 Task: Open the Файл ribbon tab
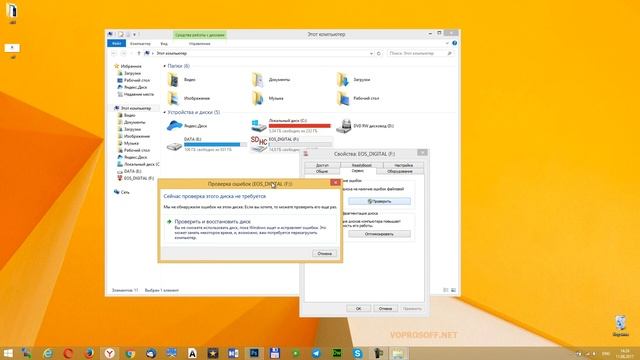[116, 43]
